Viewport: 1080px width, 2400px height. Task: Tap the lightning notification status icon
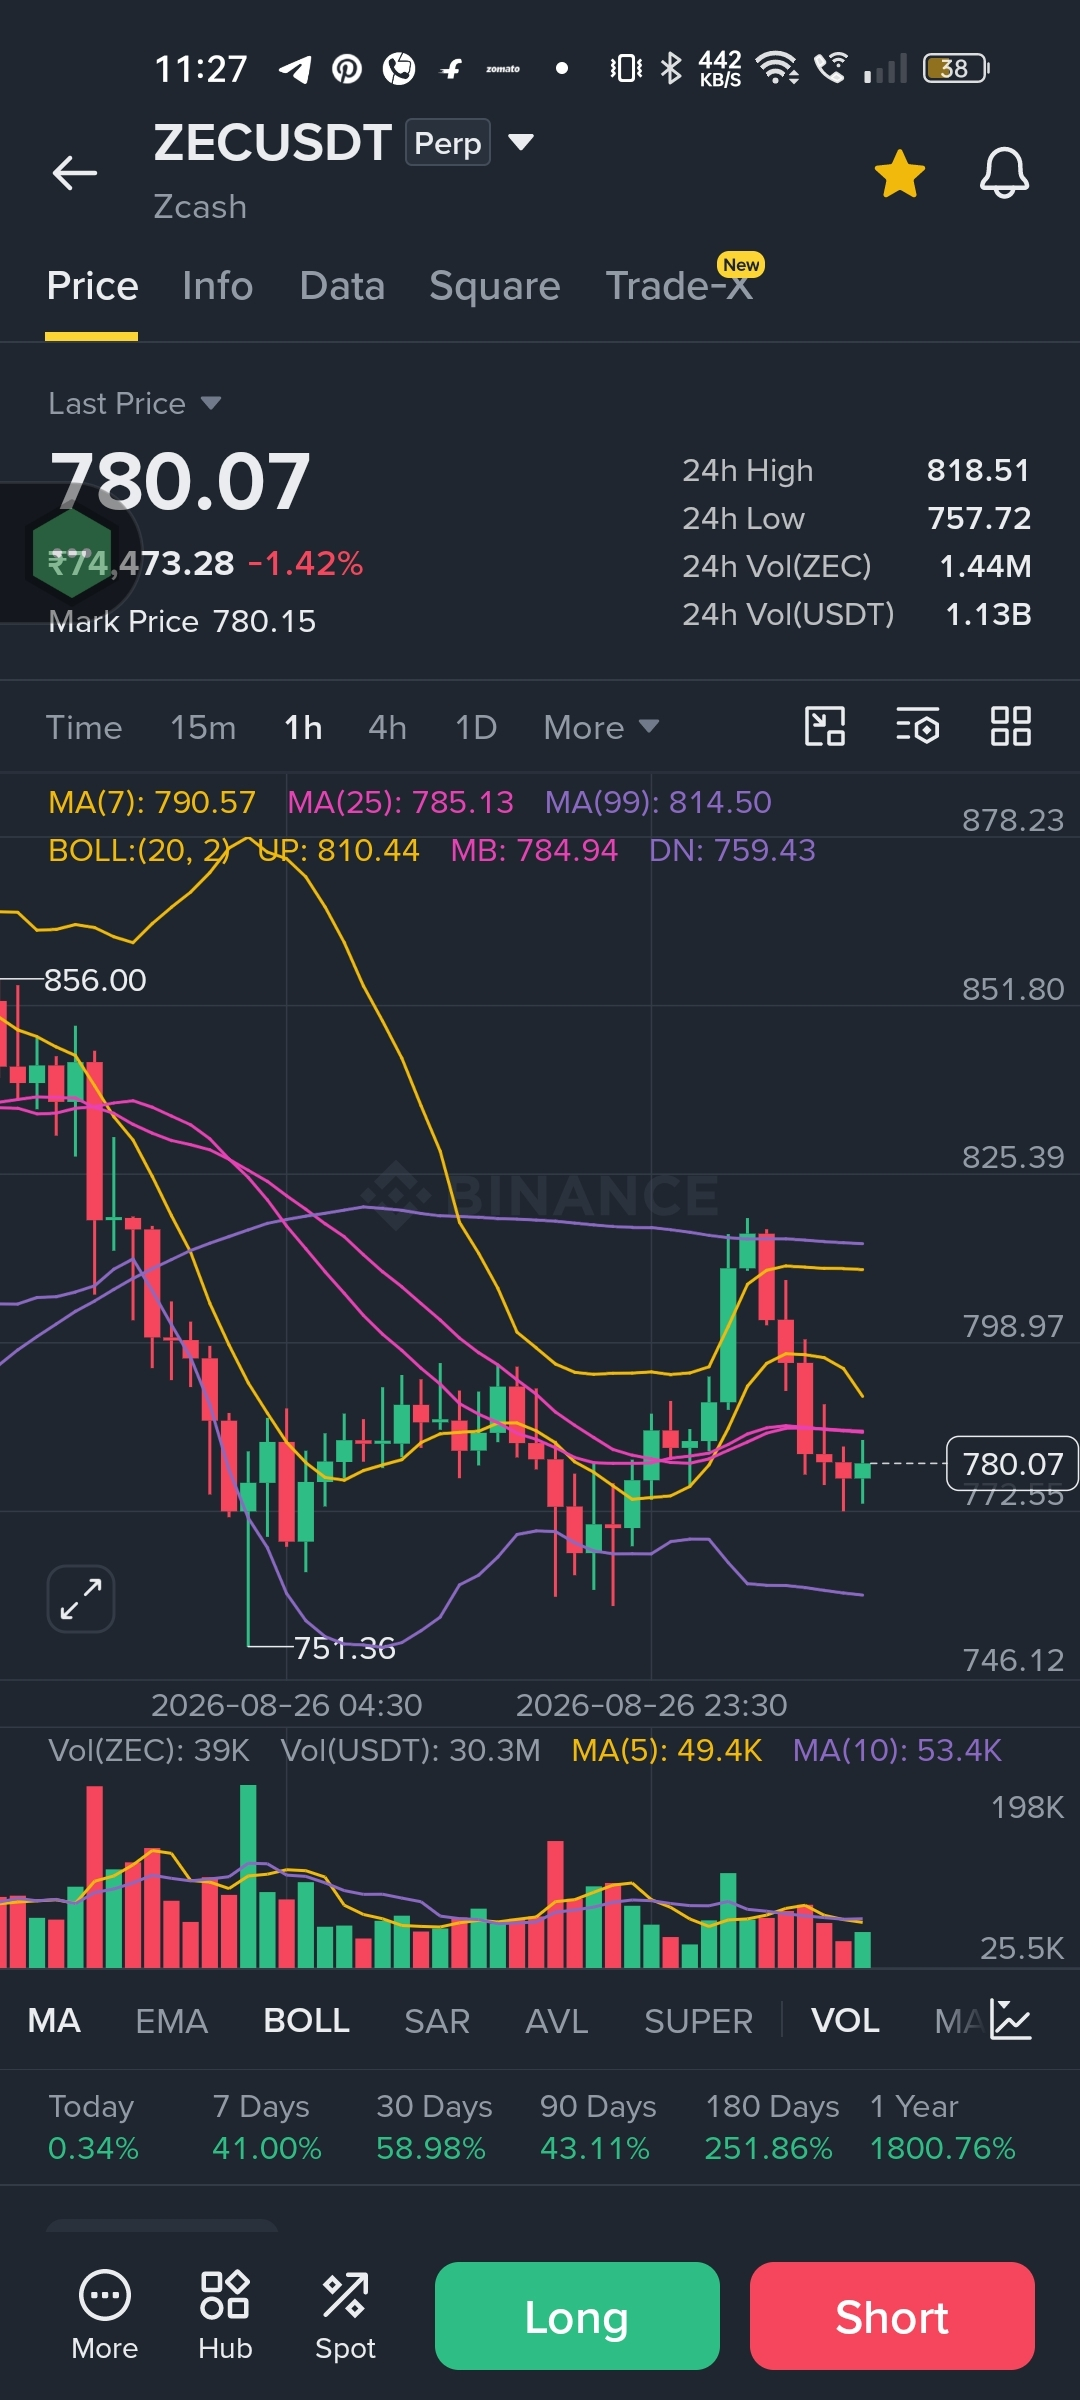coord(452,69)
